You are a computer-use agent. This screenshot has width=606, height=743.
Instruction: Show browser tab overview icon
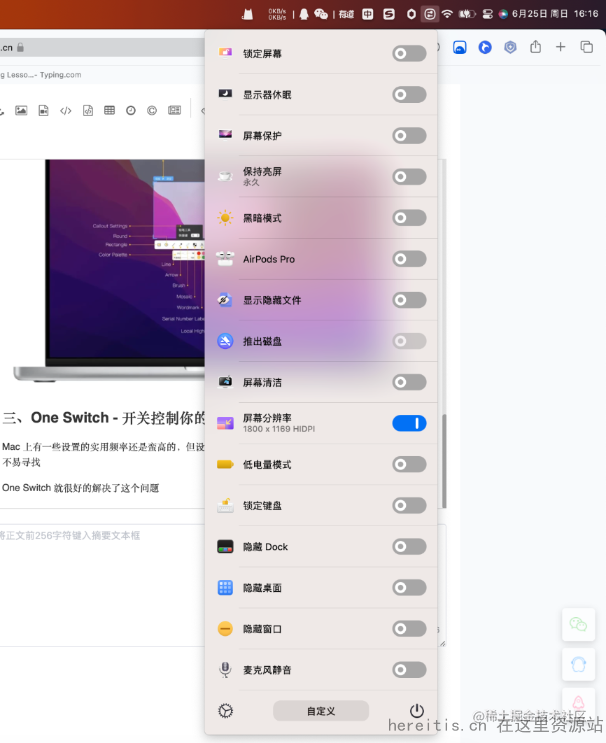pyautogui.click(x=587, y=46)
